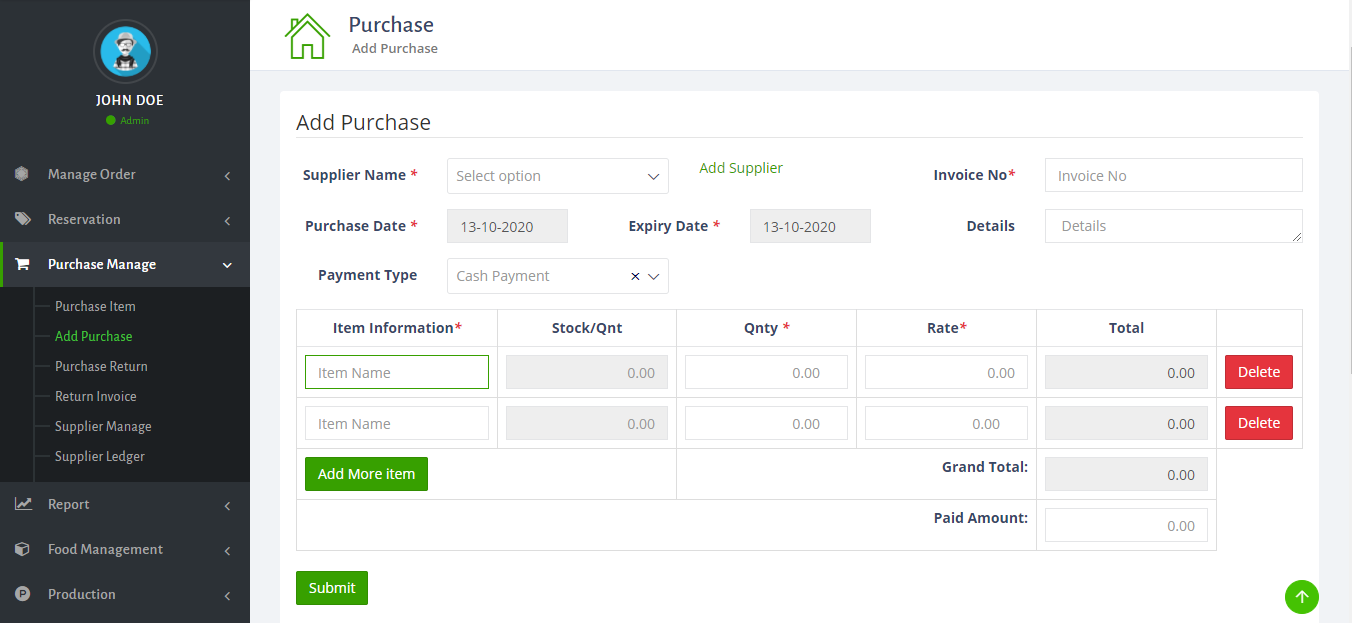Screen dimensions: 1352x623
Task: Submit the purchase form
Action: point(332,588)
